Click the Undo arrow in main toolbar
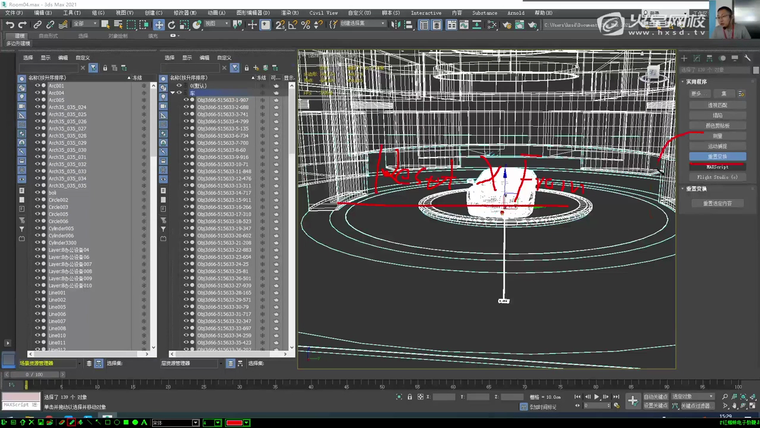 (8, 23)
